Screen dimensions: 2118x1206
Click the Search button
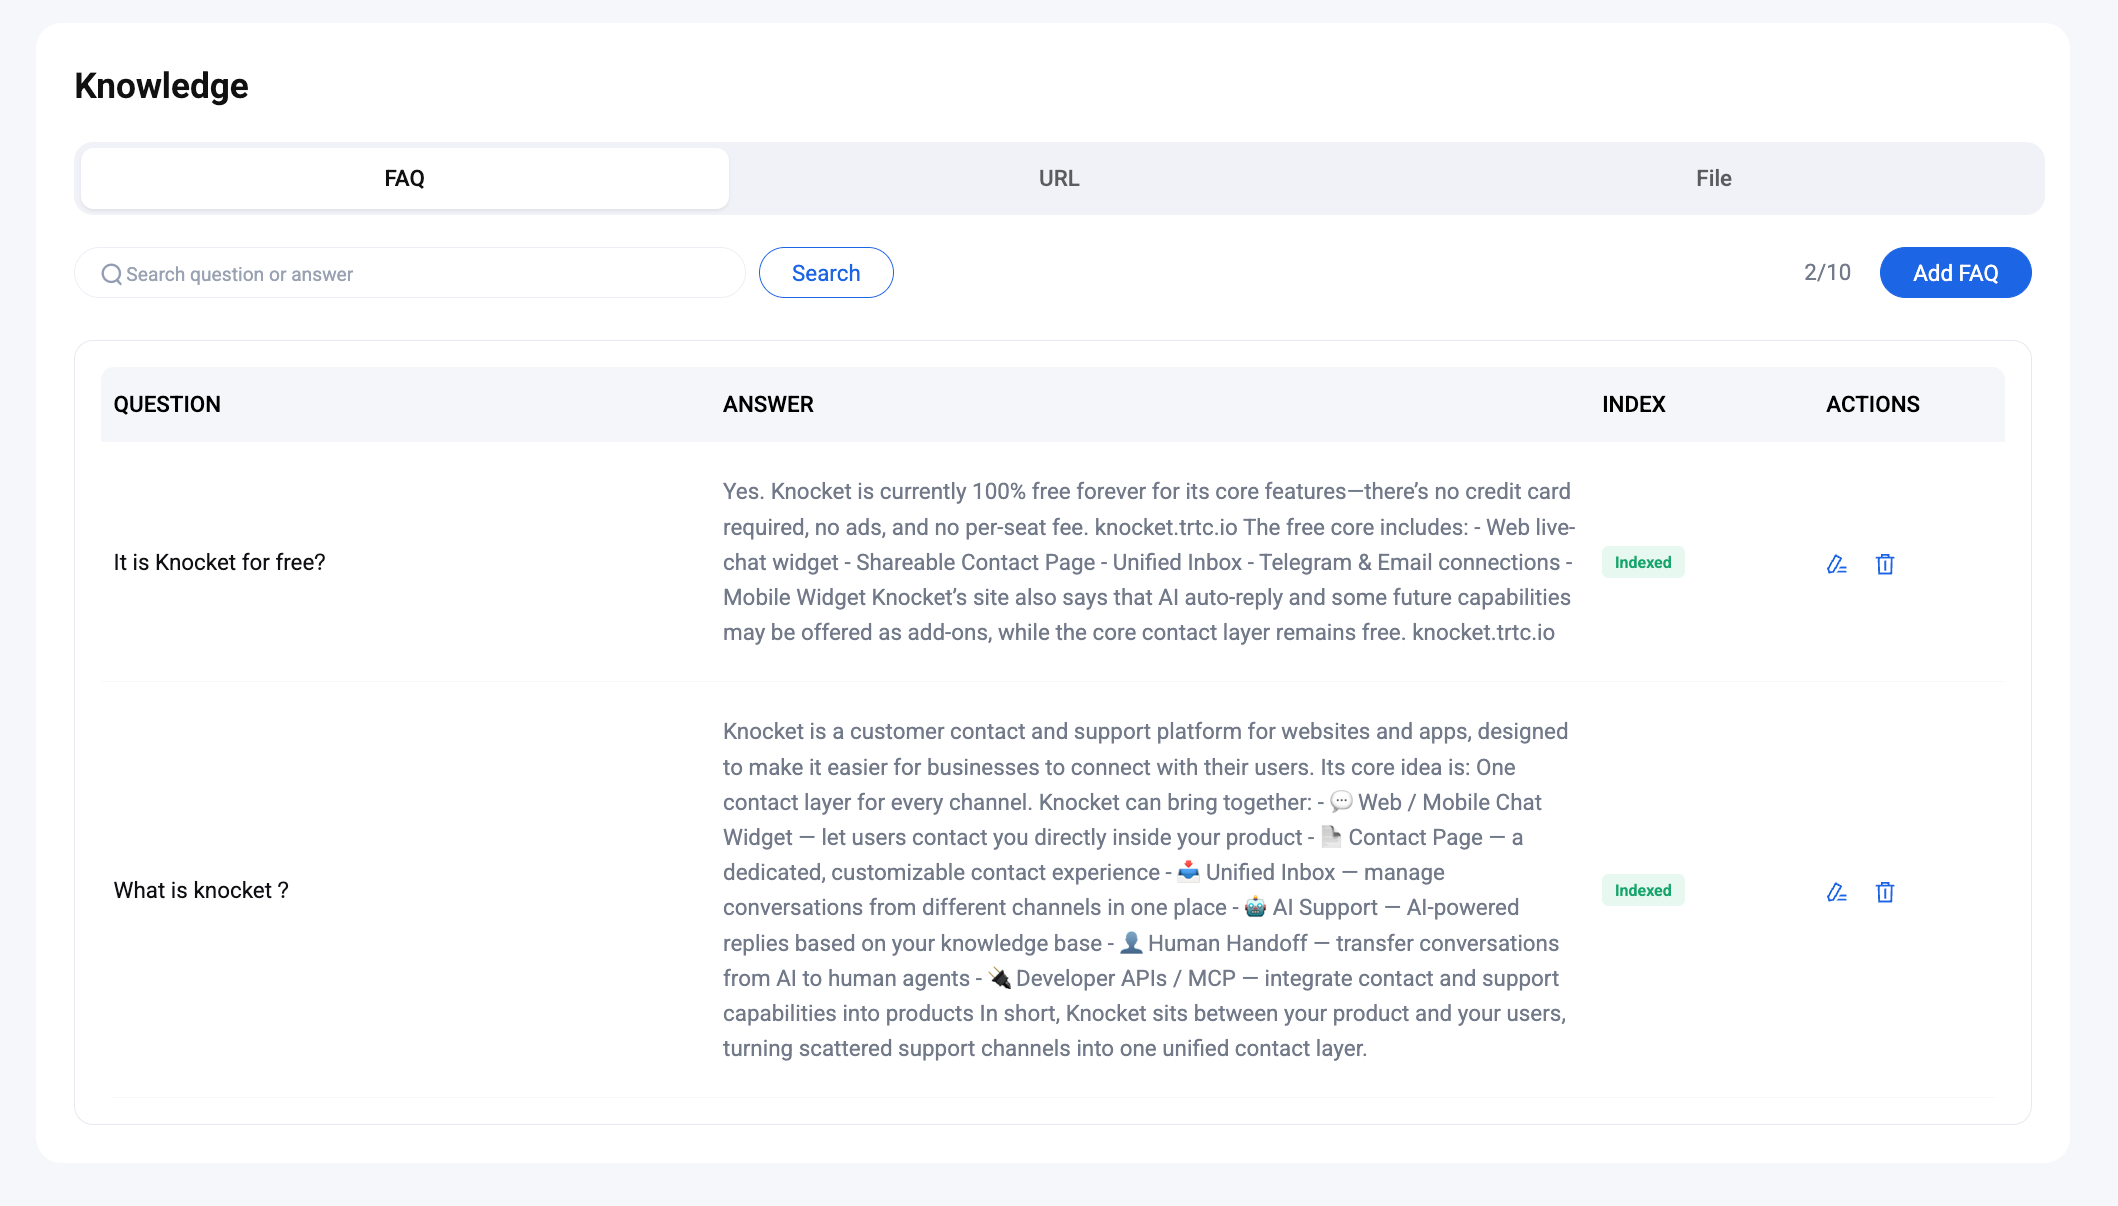point(826,273)
